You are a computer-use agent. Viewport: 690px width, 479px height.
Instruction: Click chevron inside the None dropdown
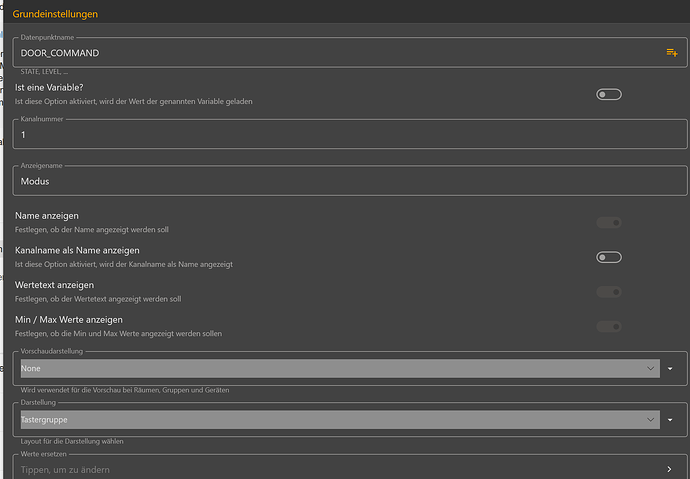point(651,368)
